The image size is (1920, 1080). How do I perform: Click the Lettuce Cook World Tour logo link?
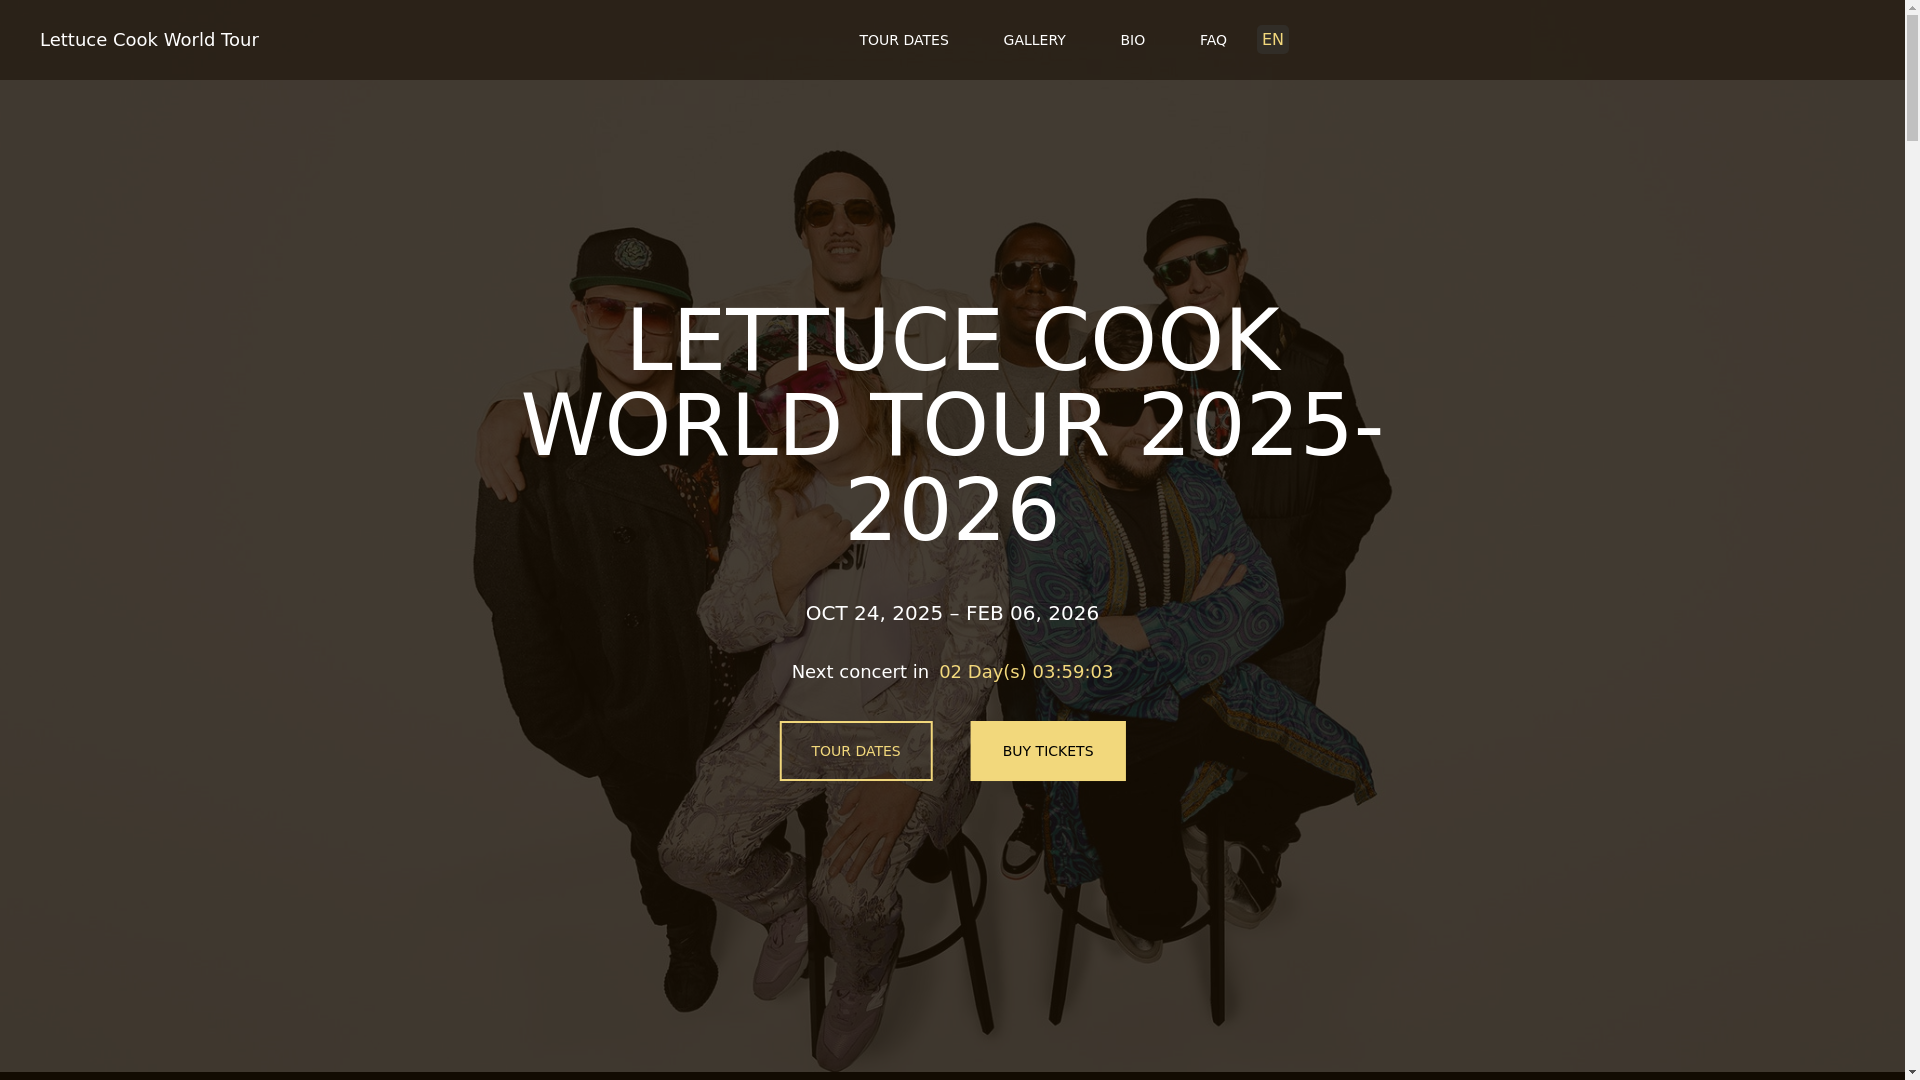pos(149,40)
